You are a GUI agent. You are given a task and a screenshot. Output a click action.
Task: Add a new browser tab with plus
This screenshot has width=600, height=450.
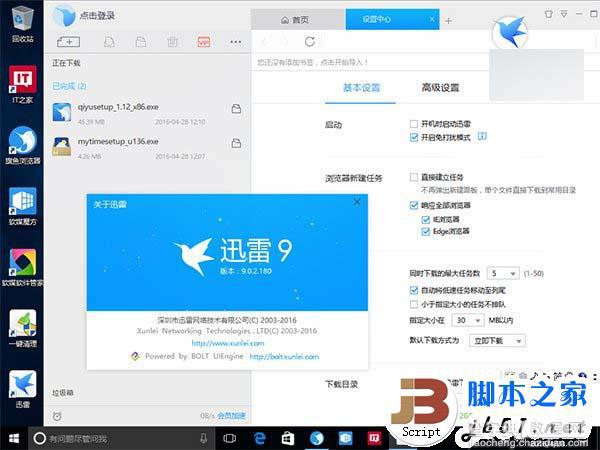[x=448, y=20]
